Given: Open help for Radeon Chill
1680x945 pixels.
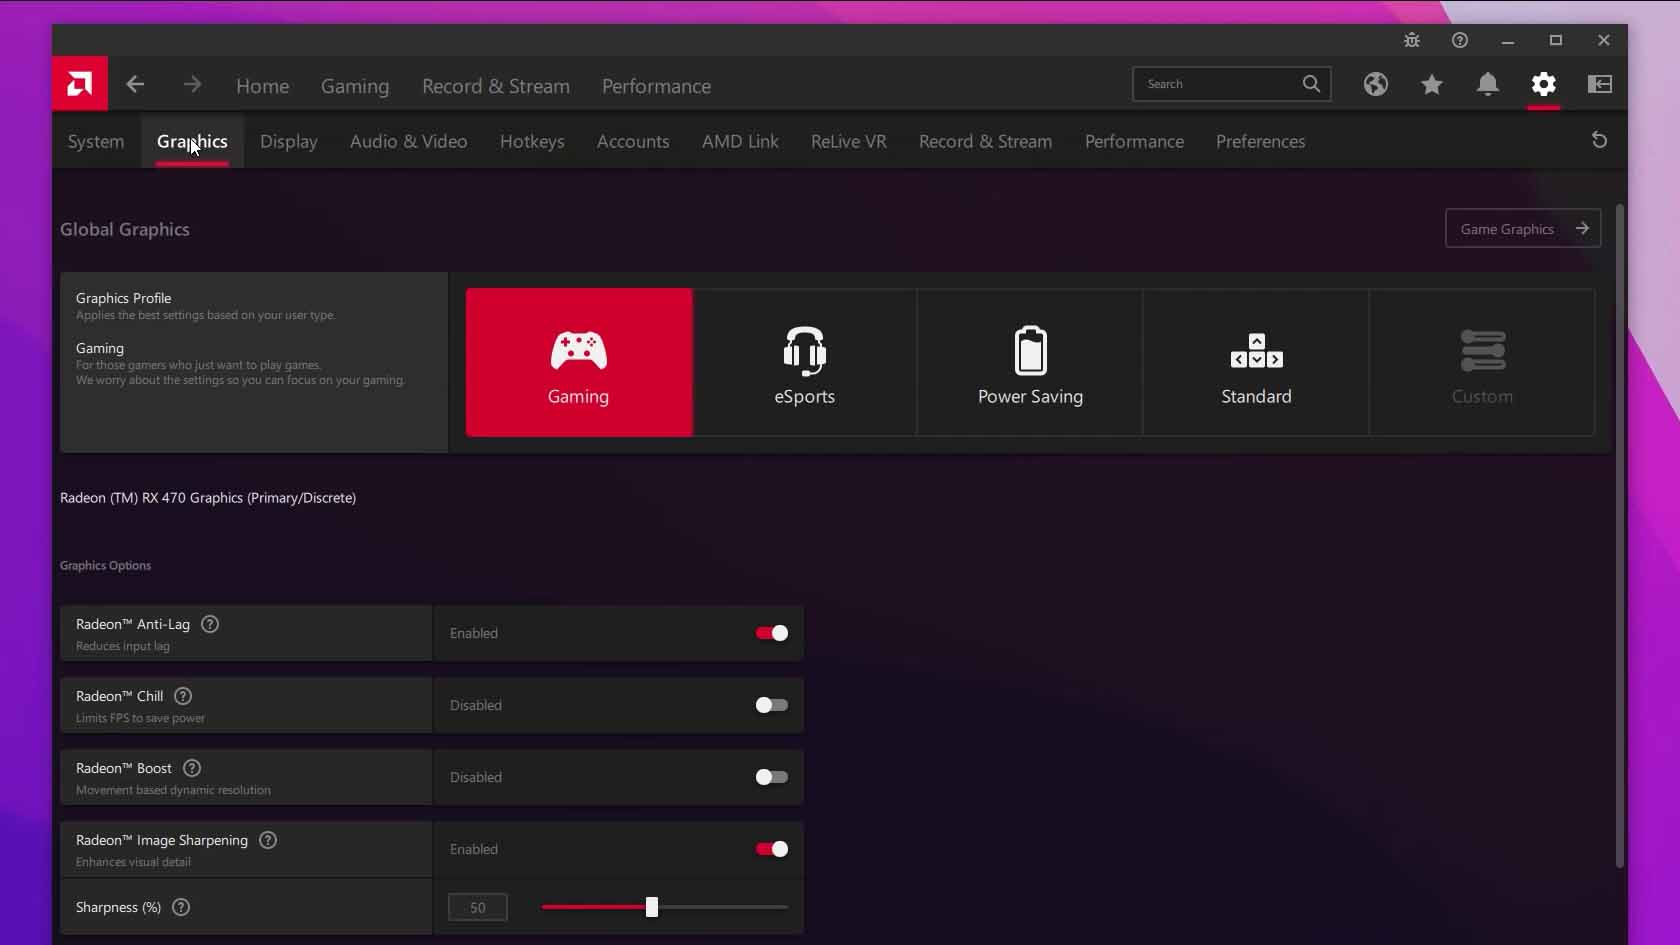Looking at the screenshot, I should (182, 696).
